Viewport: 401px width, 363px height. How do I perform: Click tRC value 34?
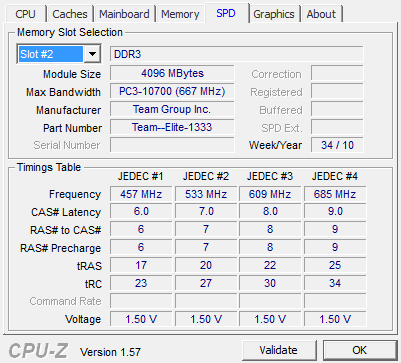335,283
